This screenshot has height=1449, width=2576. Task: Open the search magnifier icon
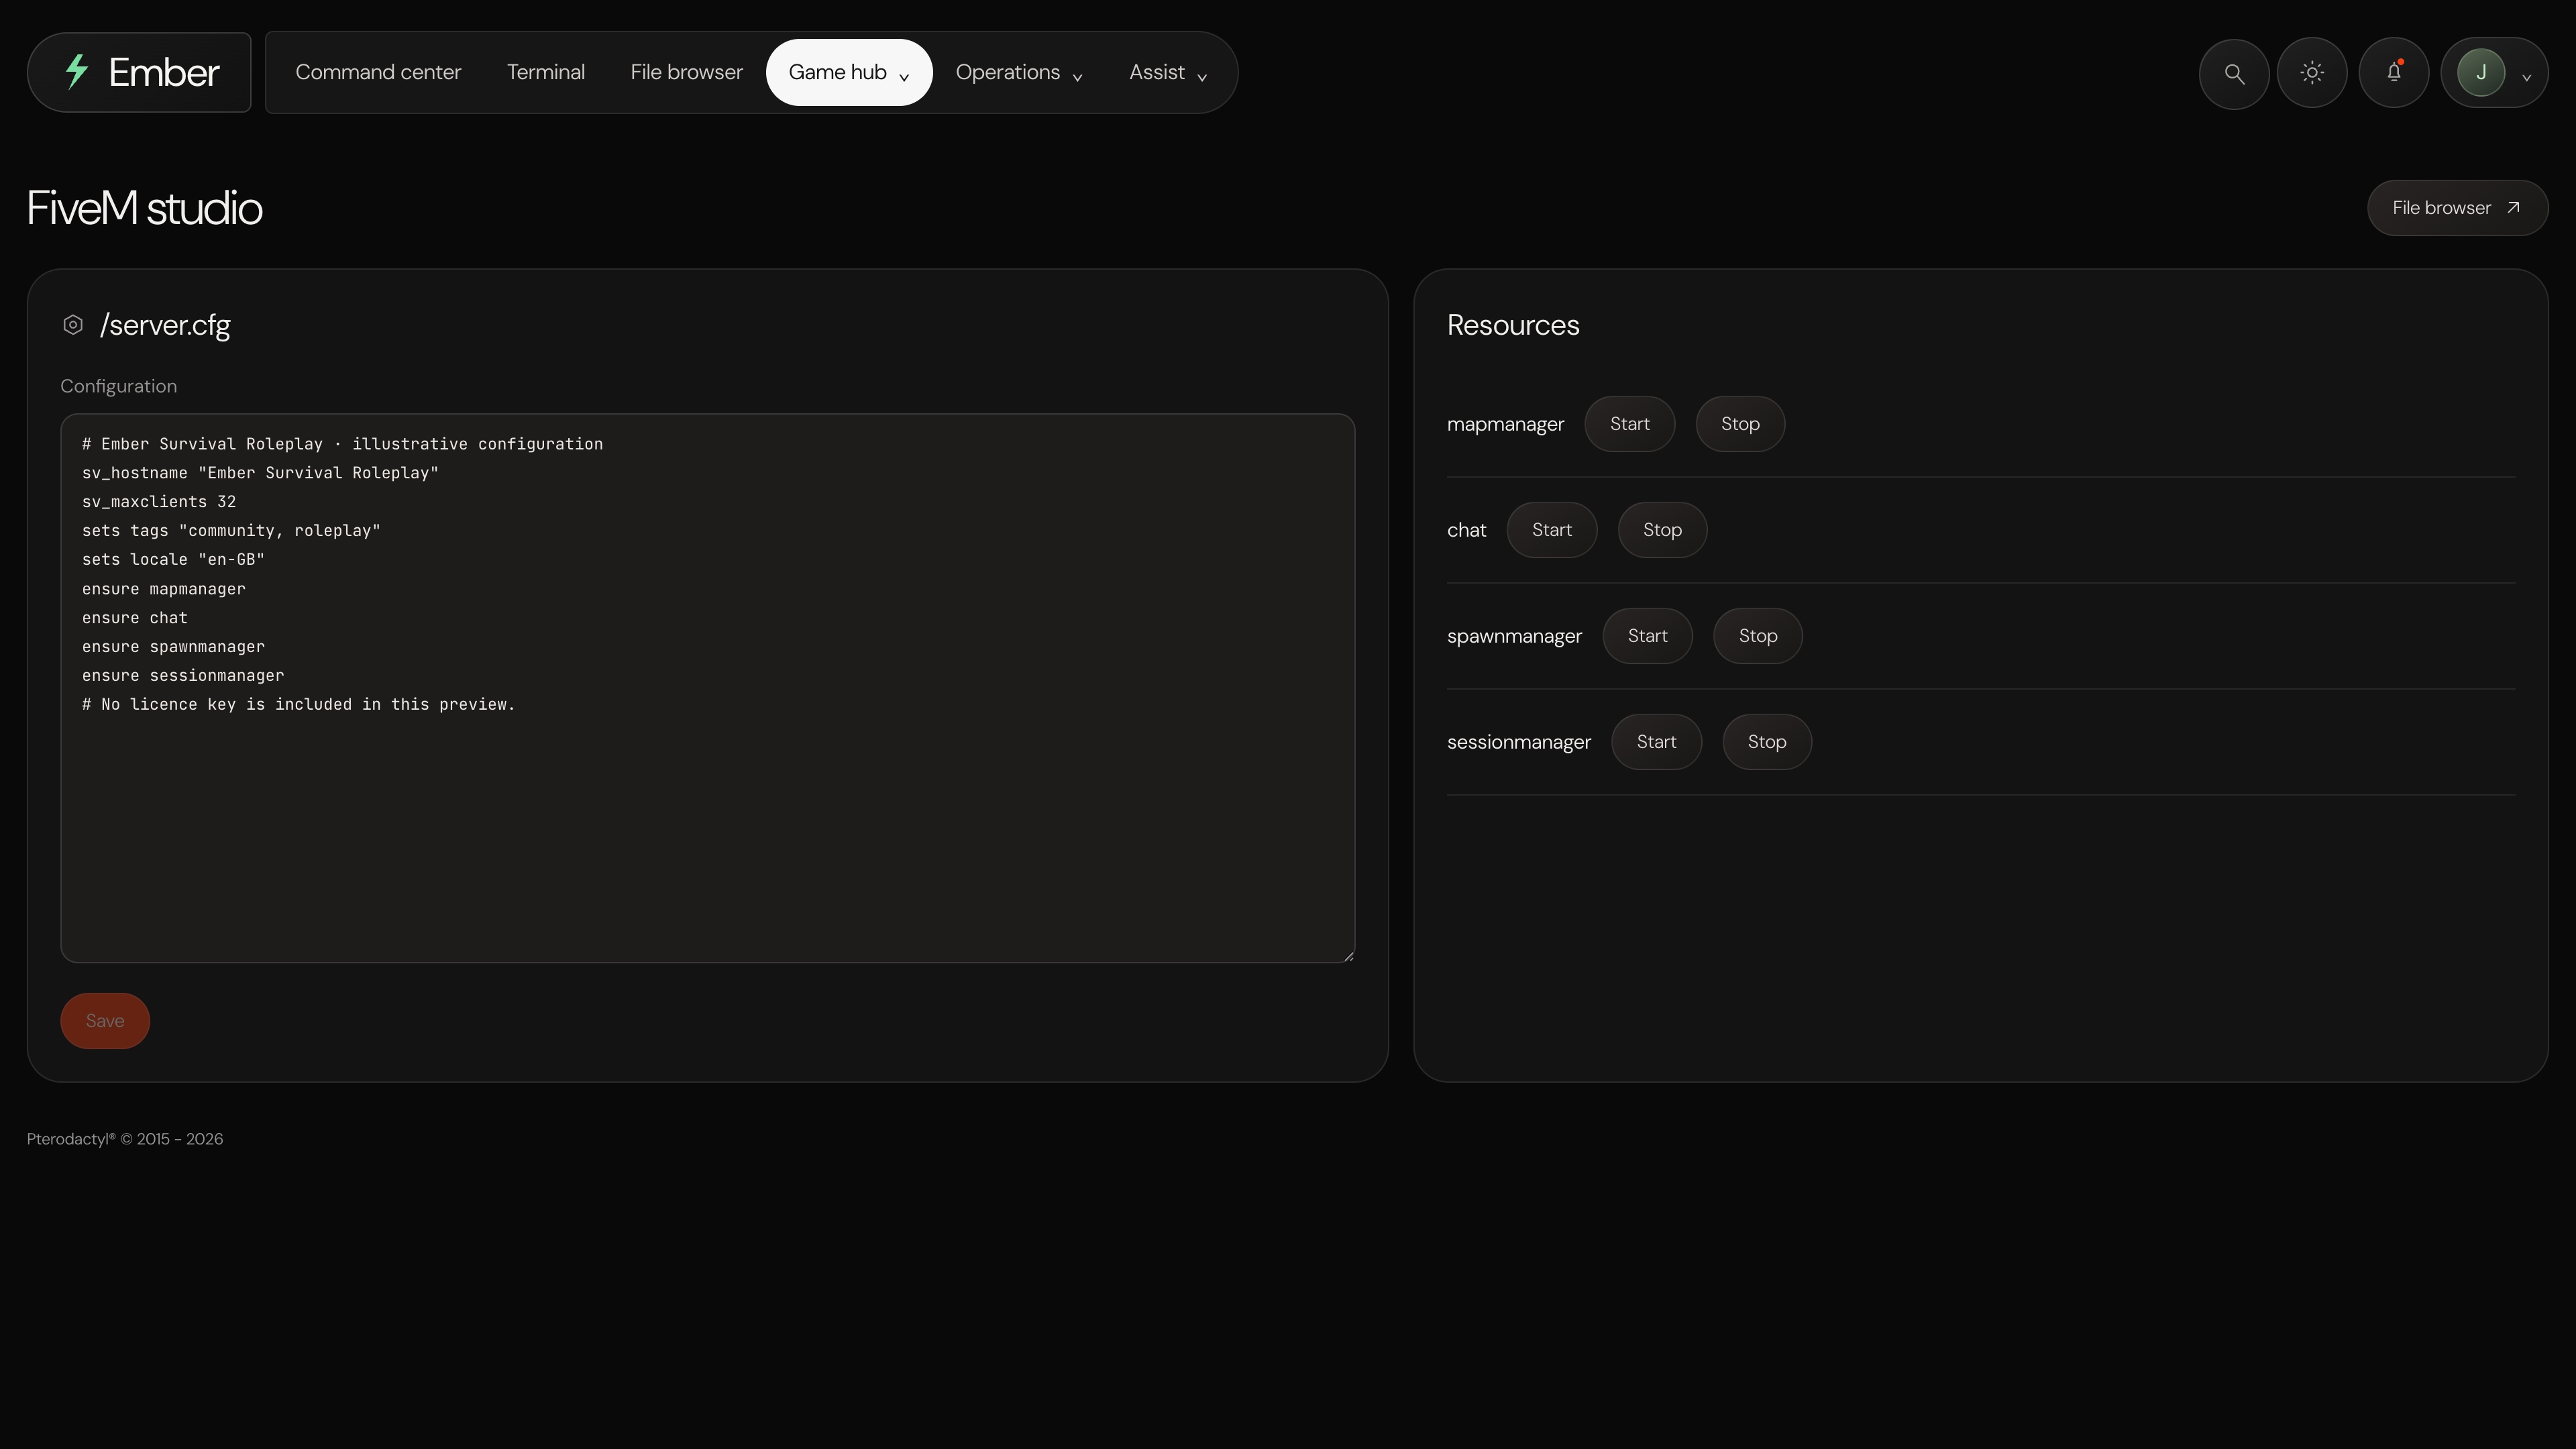(2234, 73)
